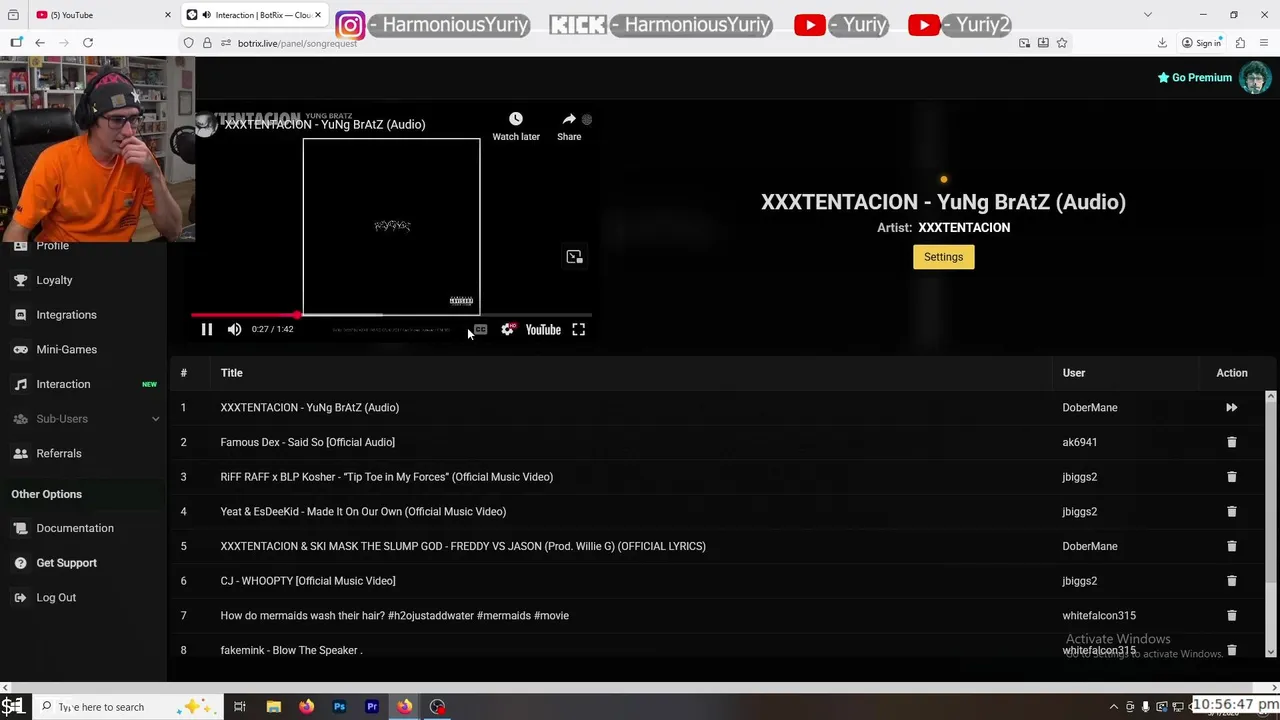Screen dimensions: 1280x720
Task: Delete the FREDDY VS JASON request
Action: (1232, 546)
